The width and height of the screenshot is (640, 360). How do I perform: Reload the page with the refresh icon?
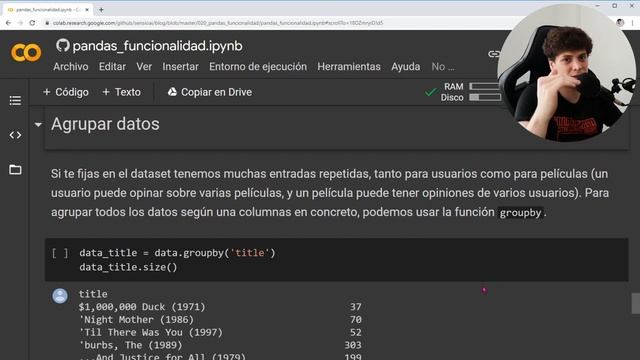[32, 23]
